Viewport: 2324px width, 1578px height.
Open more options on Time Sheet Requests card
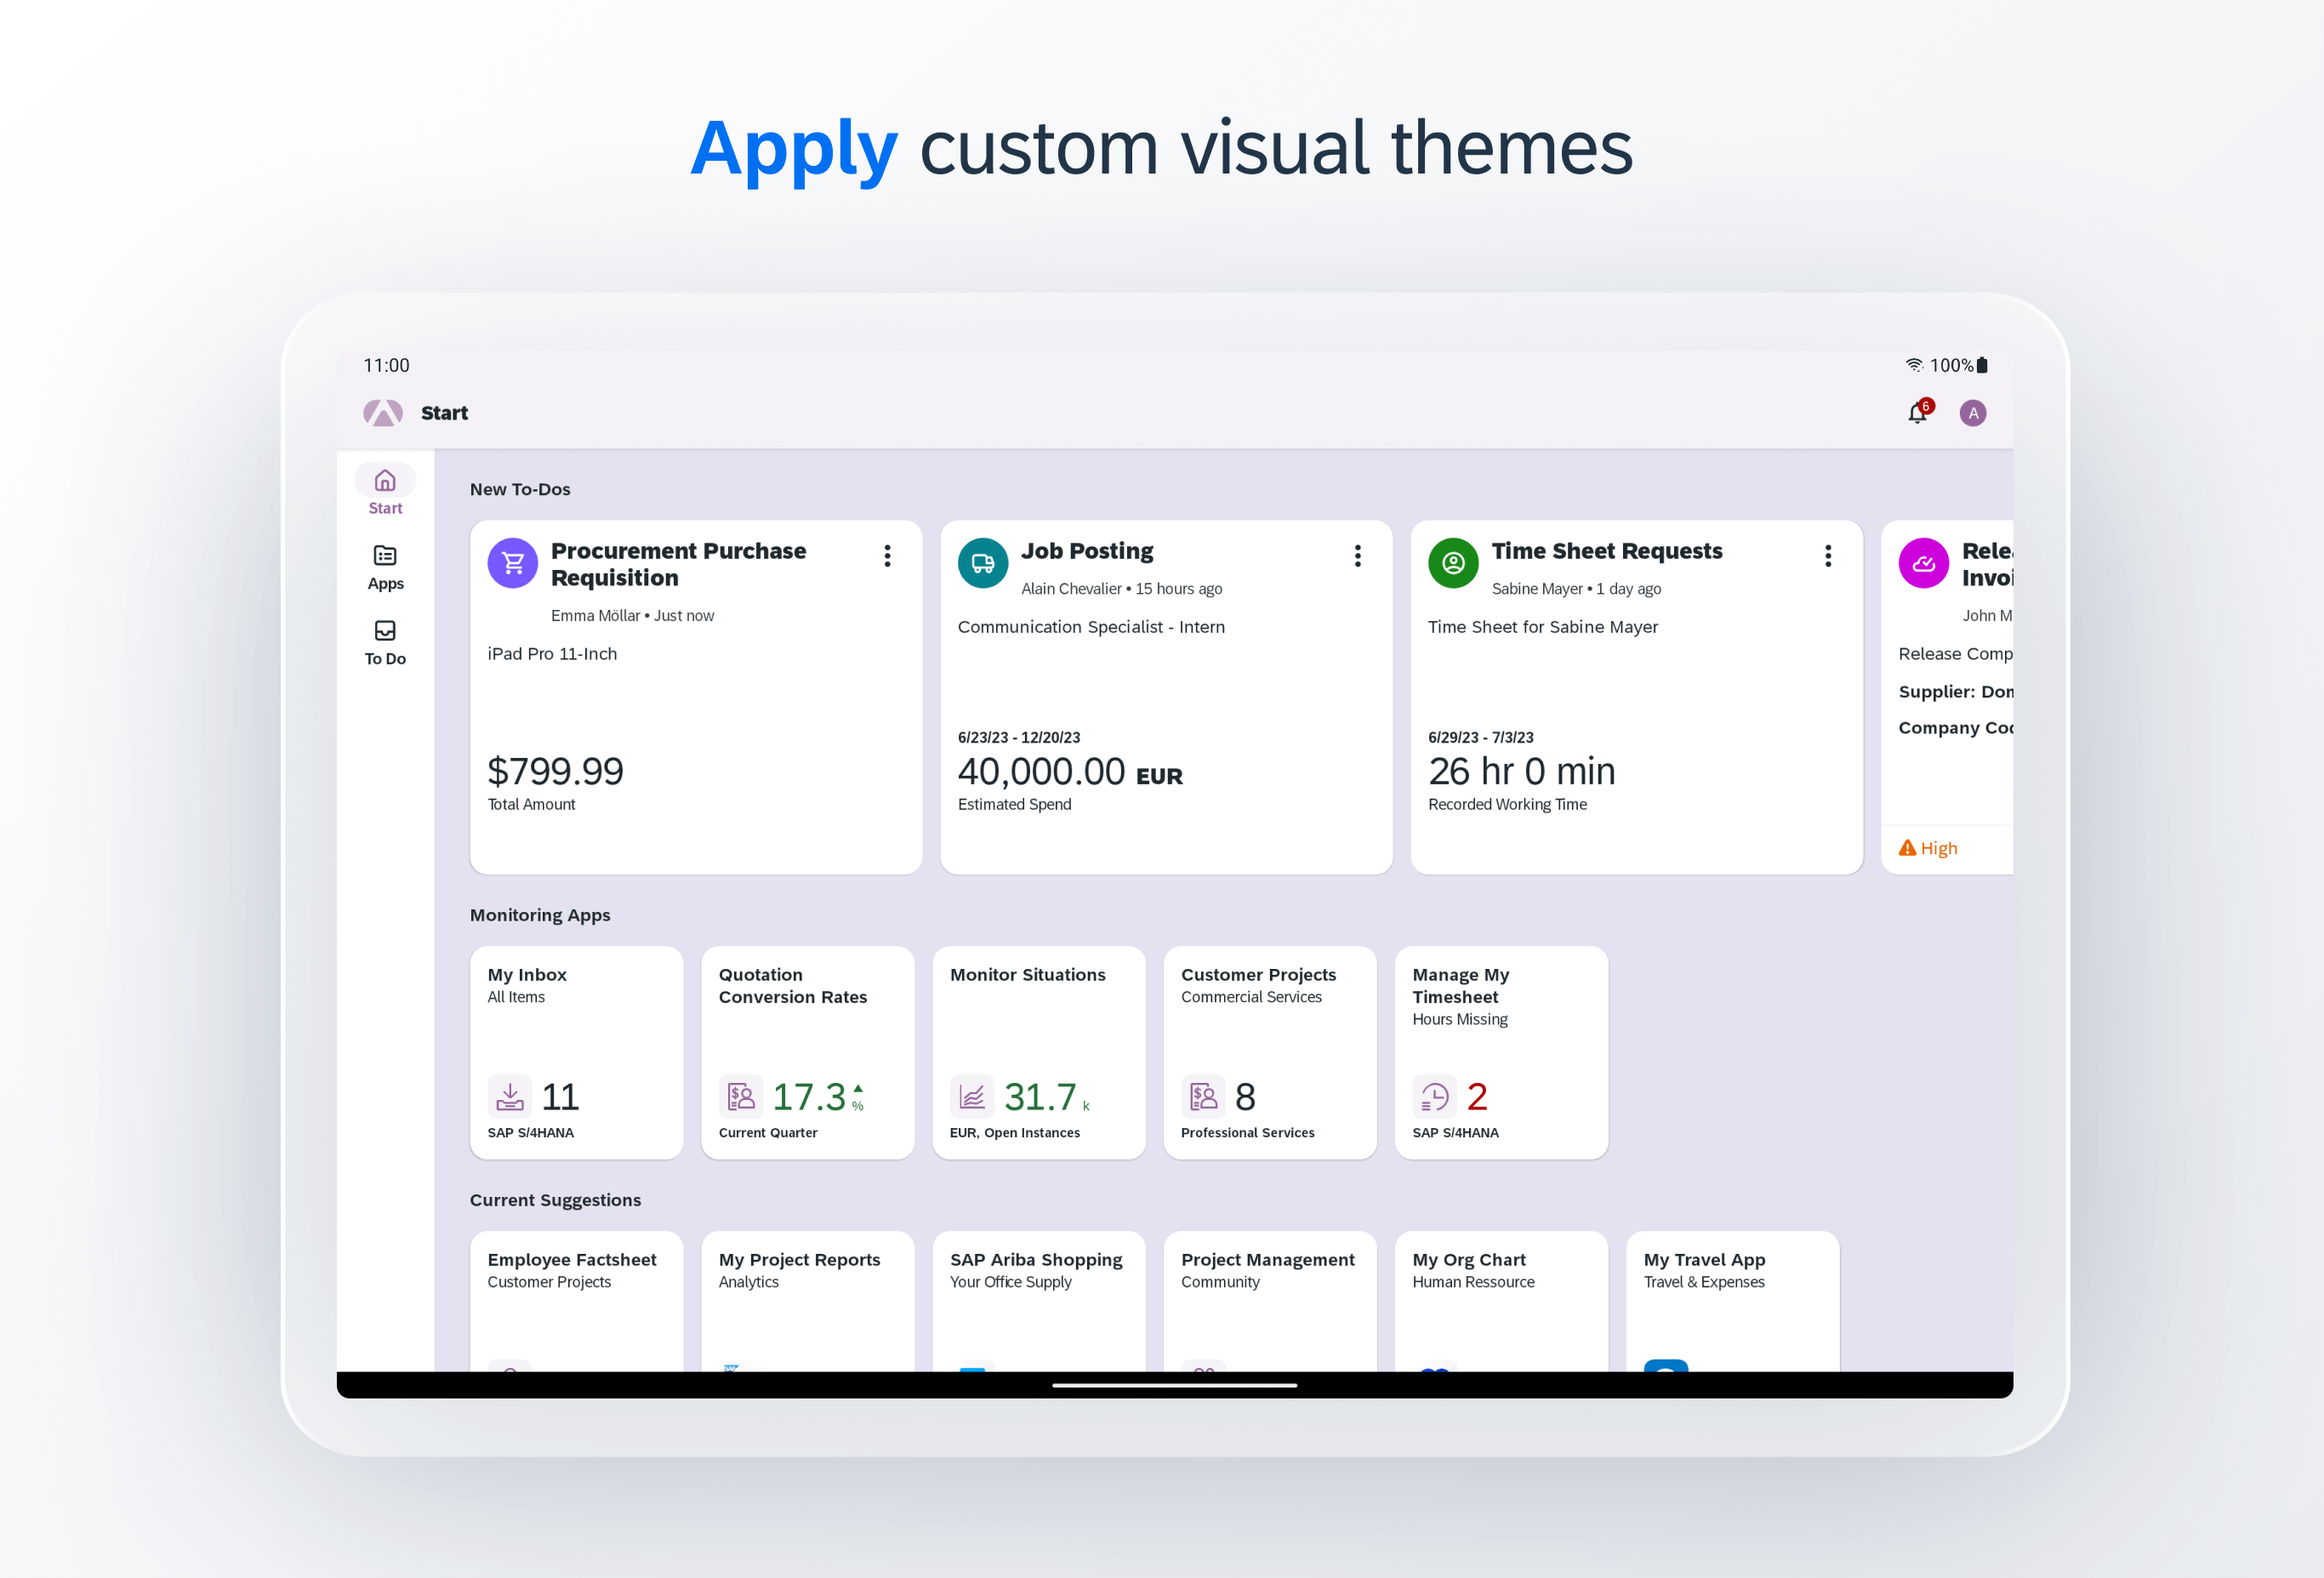(1828, 556)
